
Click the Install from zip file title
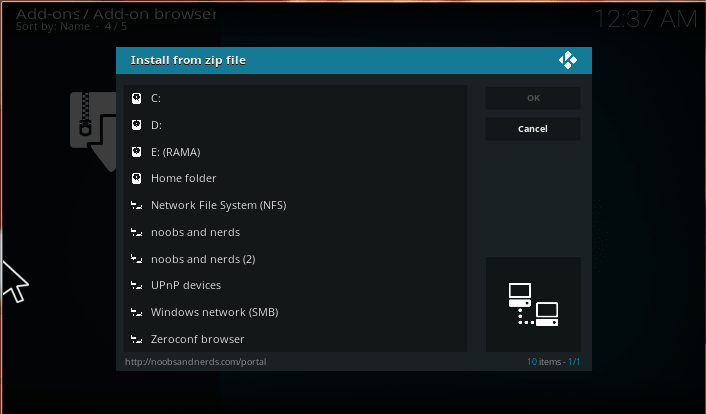(x=188, y=60)
